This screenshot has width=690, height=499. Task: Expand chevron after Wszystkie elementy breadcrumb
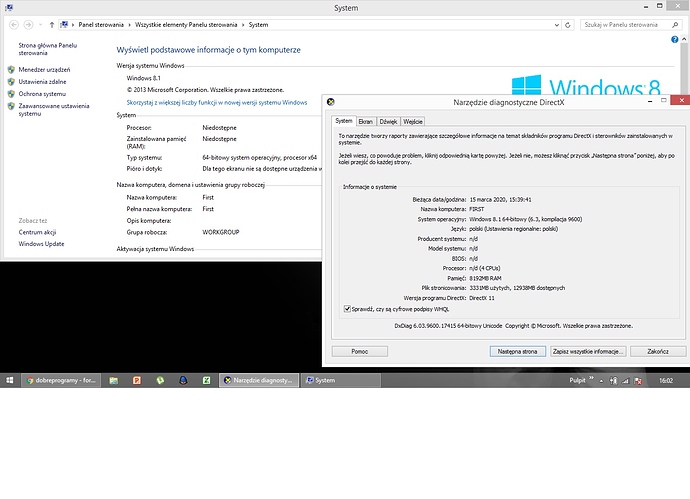point(243,25)
